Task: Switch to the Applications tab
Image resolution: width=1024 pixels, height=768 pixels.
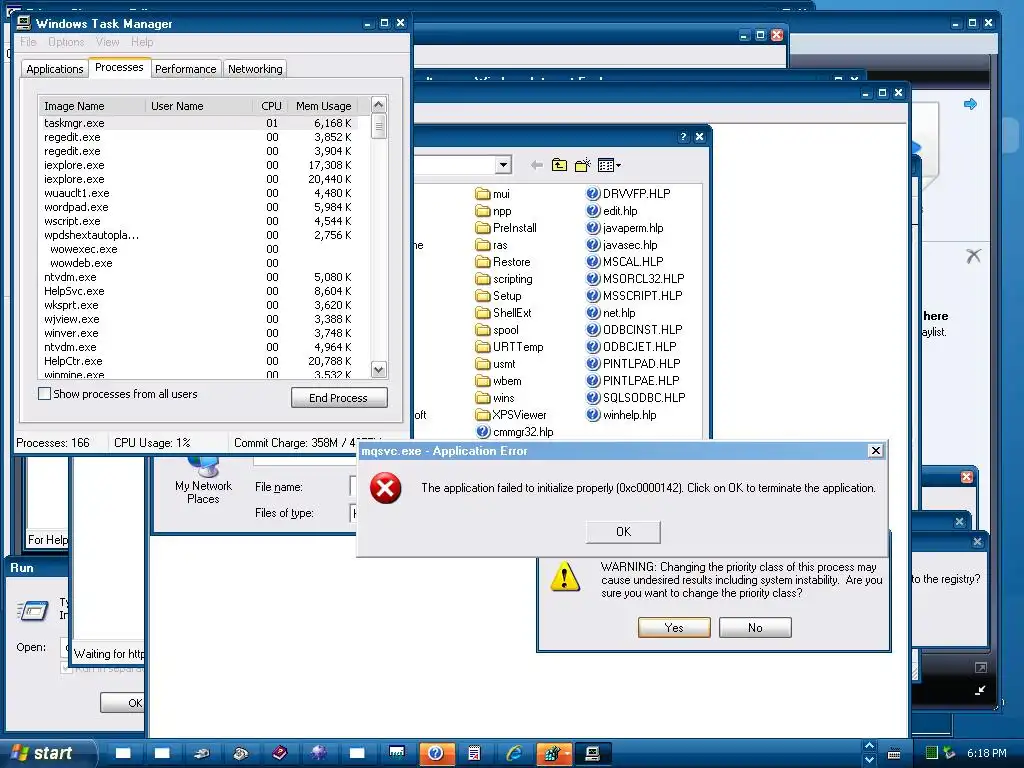Action: pos(55,69)
